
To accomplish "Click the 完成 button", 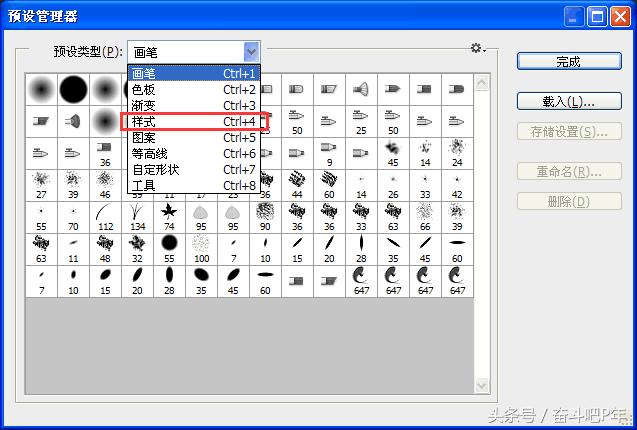I will [x=568, y=61].
